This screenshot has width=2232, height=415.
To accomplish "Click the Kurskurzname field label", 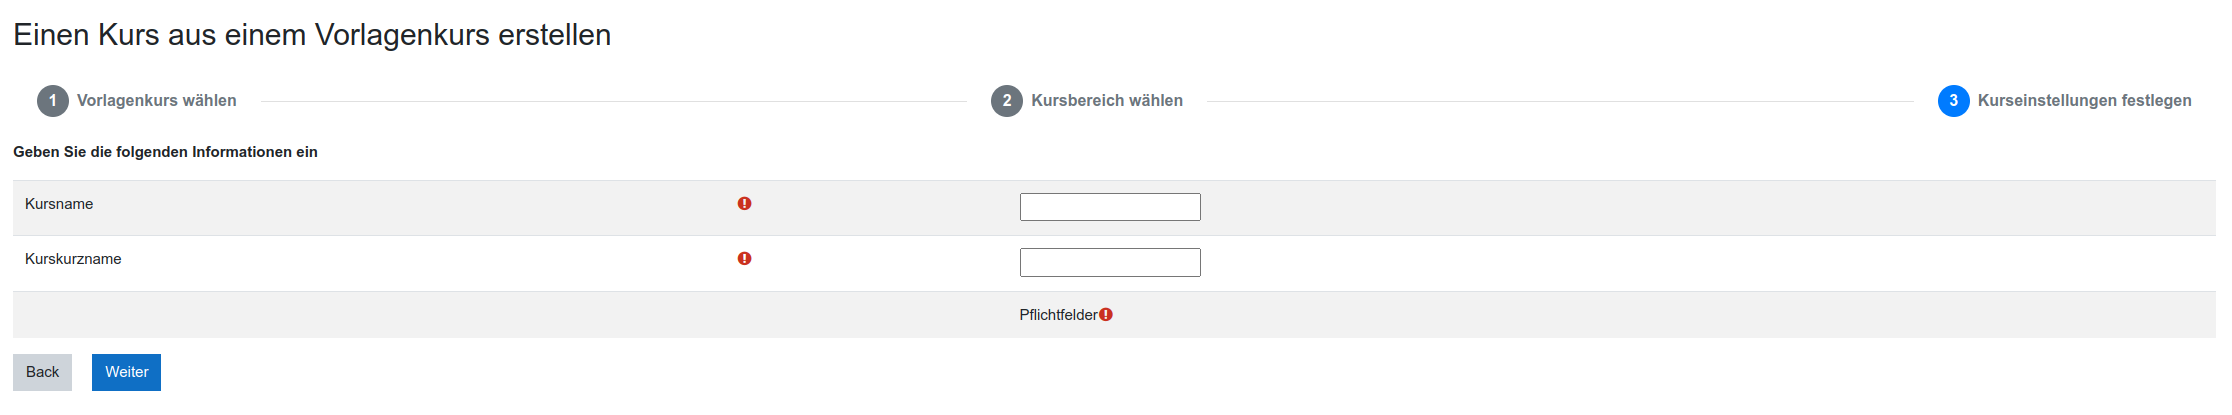I will coord(73,259).
